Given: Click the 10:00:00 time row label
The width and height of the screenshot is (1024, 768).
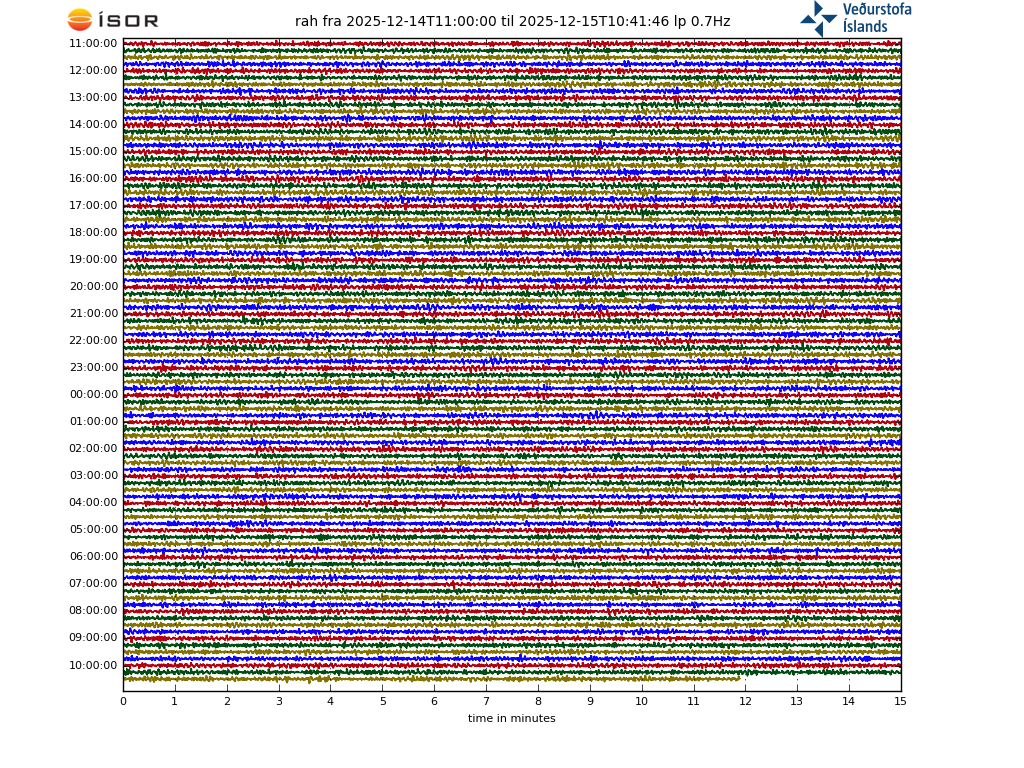Looking at the screenshot, I should coord(93,666).
